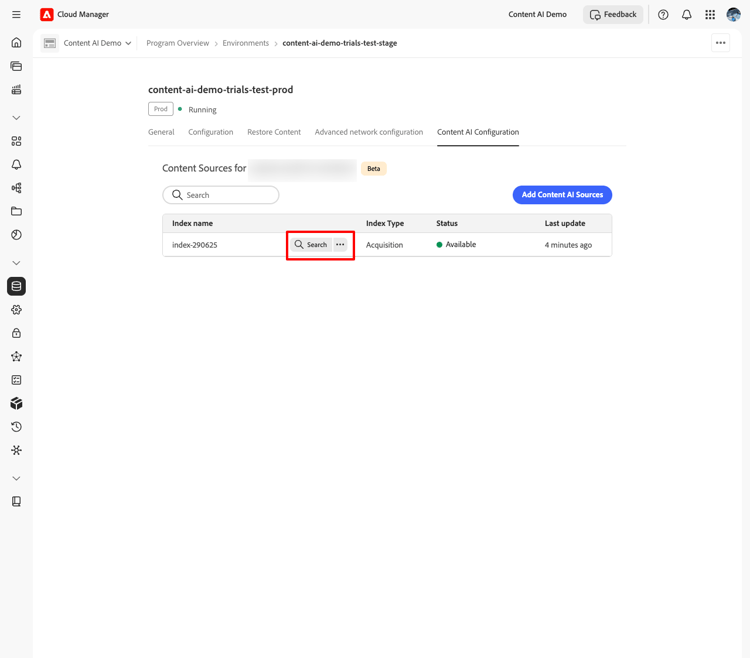The height and width of the screenshot is (658, 750).
Task: Open the Restore Content tab
Action: [274, 132]
